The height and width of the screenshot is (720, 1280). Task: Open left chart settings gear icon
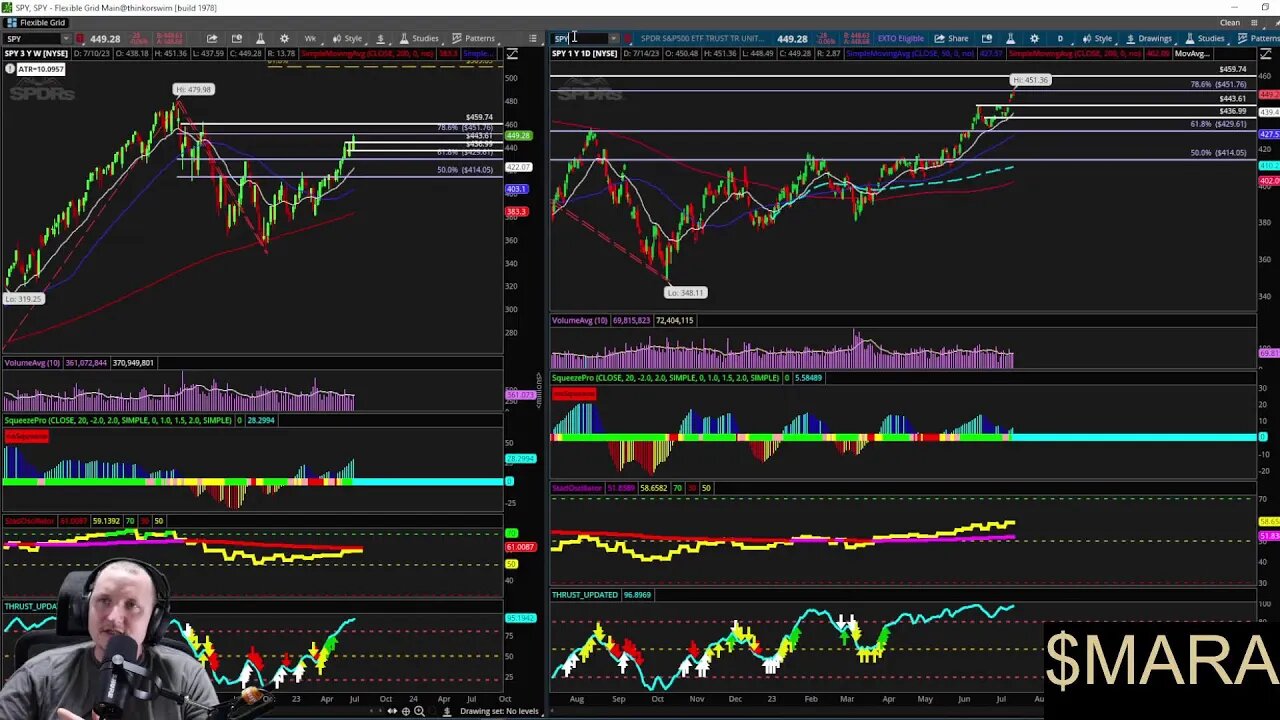click(284, 39)
